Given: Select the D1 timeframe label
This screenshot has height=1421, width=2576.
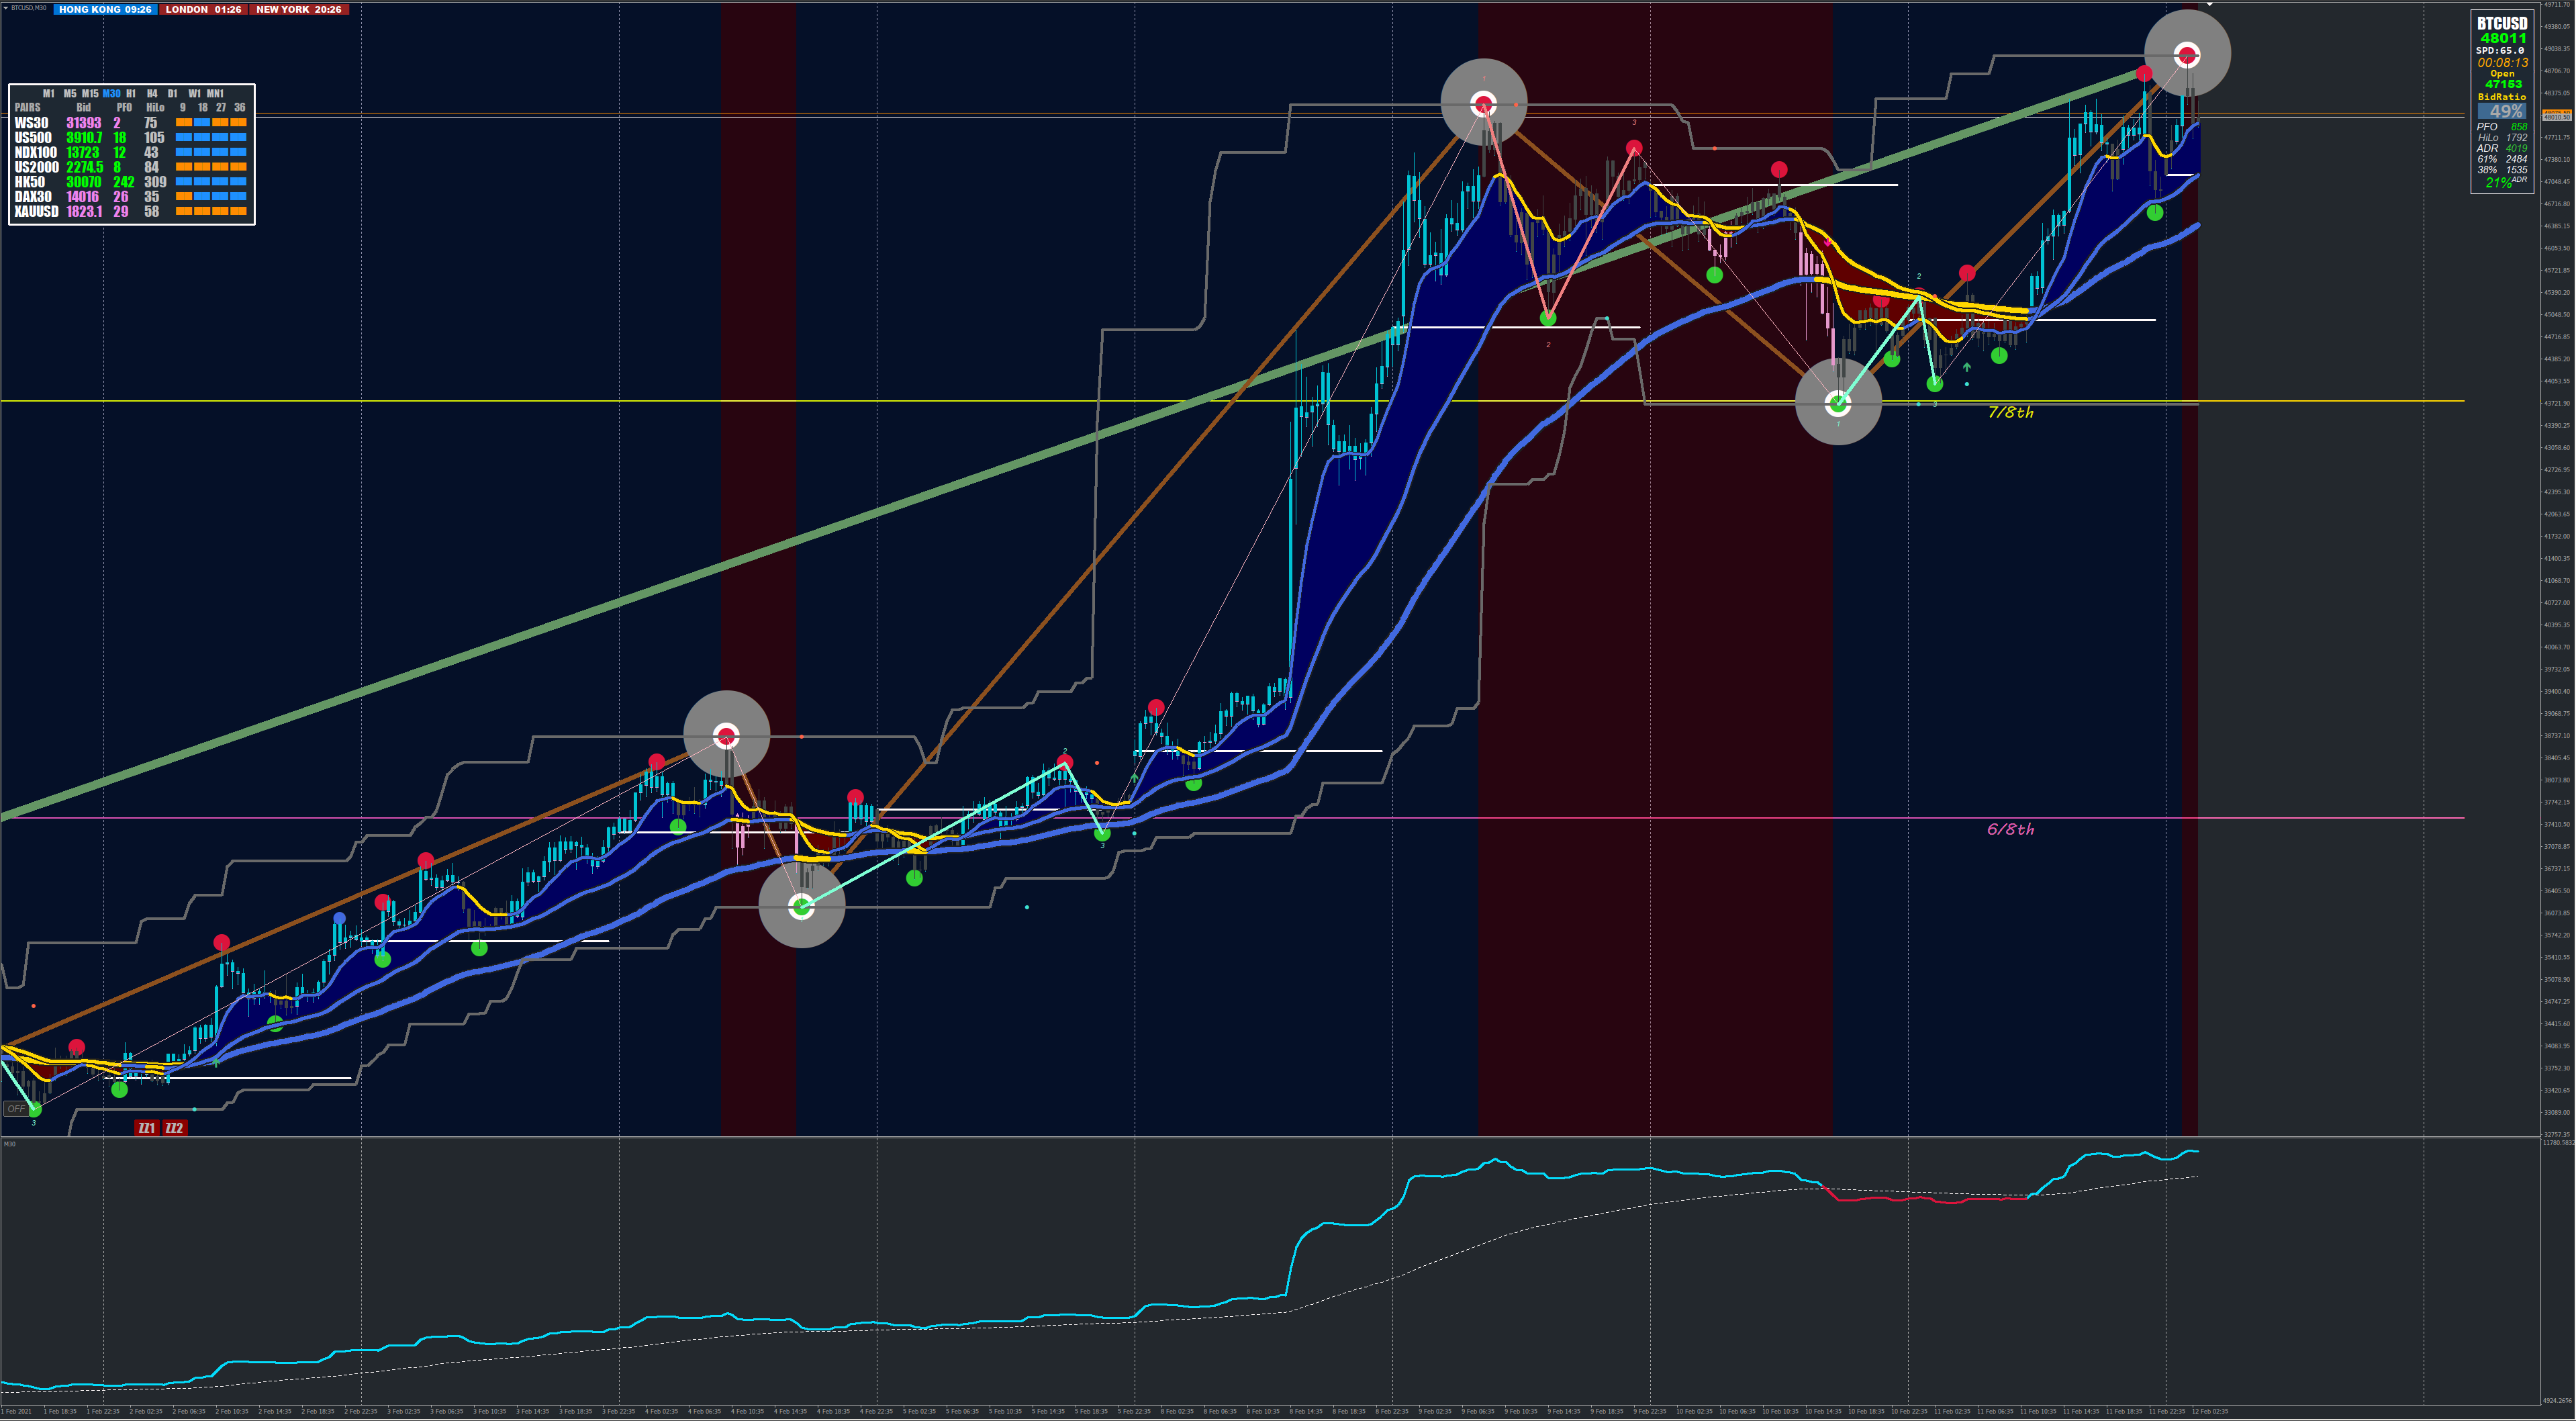Looking at the screenshot, I should [172, 93].
